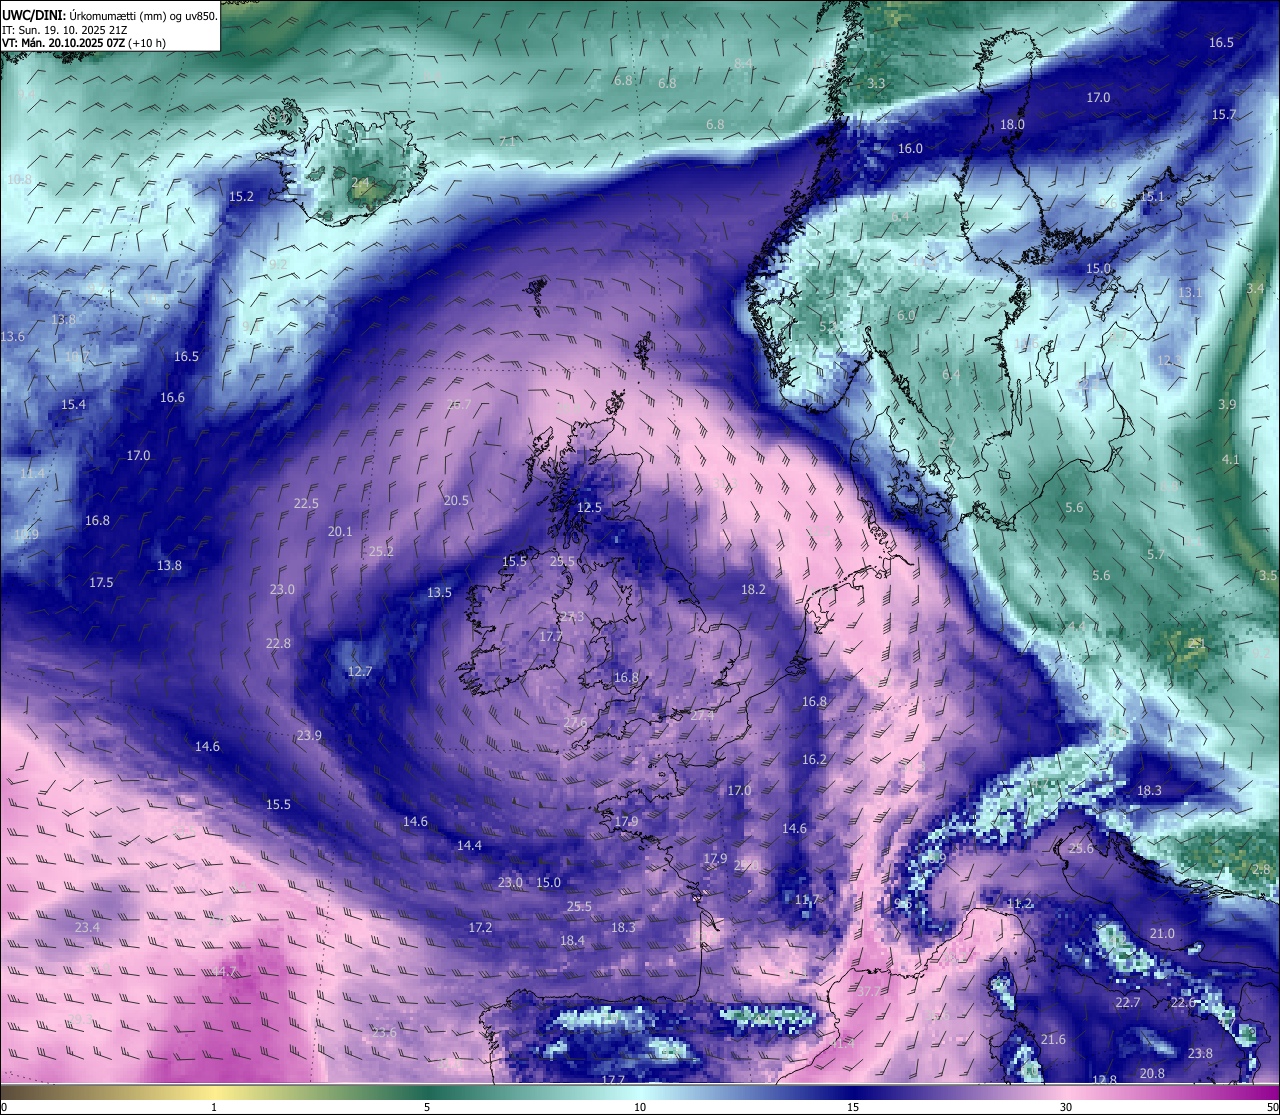Click the 13.5 value northwest of Ireland
Screen dimensions: 1280x1115
(x=439, y=593)
